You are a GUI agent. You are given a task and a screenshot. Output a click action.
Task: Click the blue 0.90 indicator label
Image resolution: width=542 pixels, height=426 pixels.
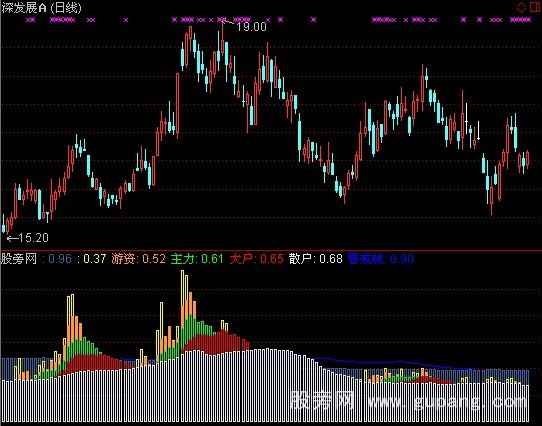tap(381, 259)
